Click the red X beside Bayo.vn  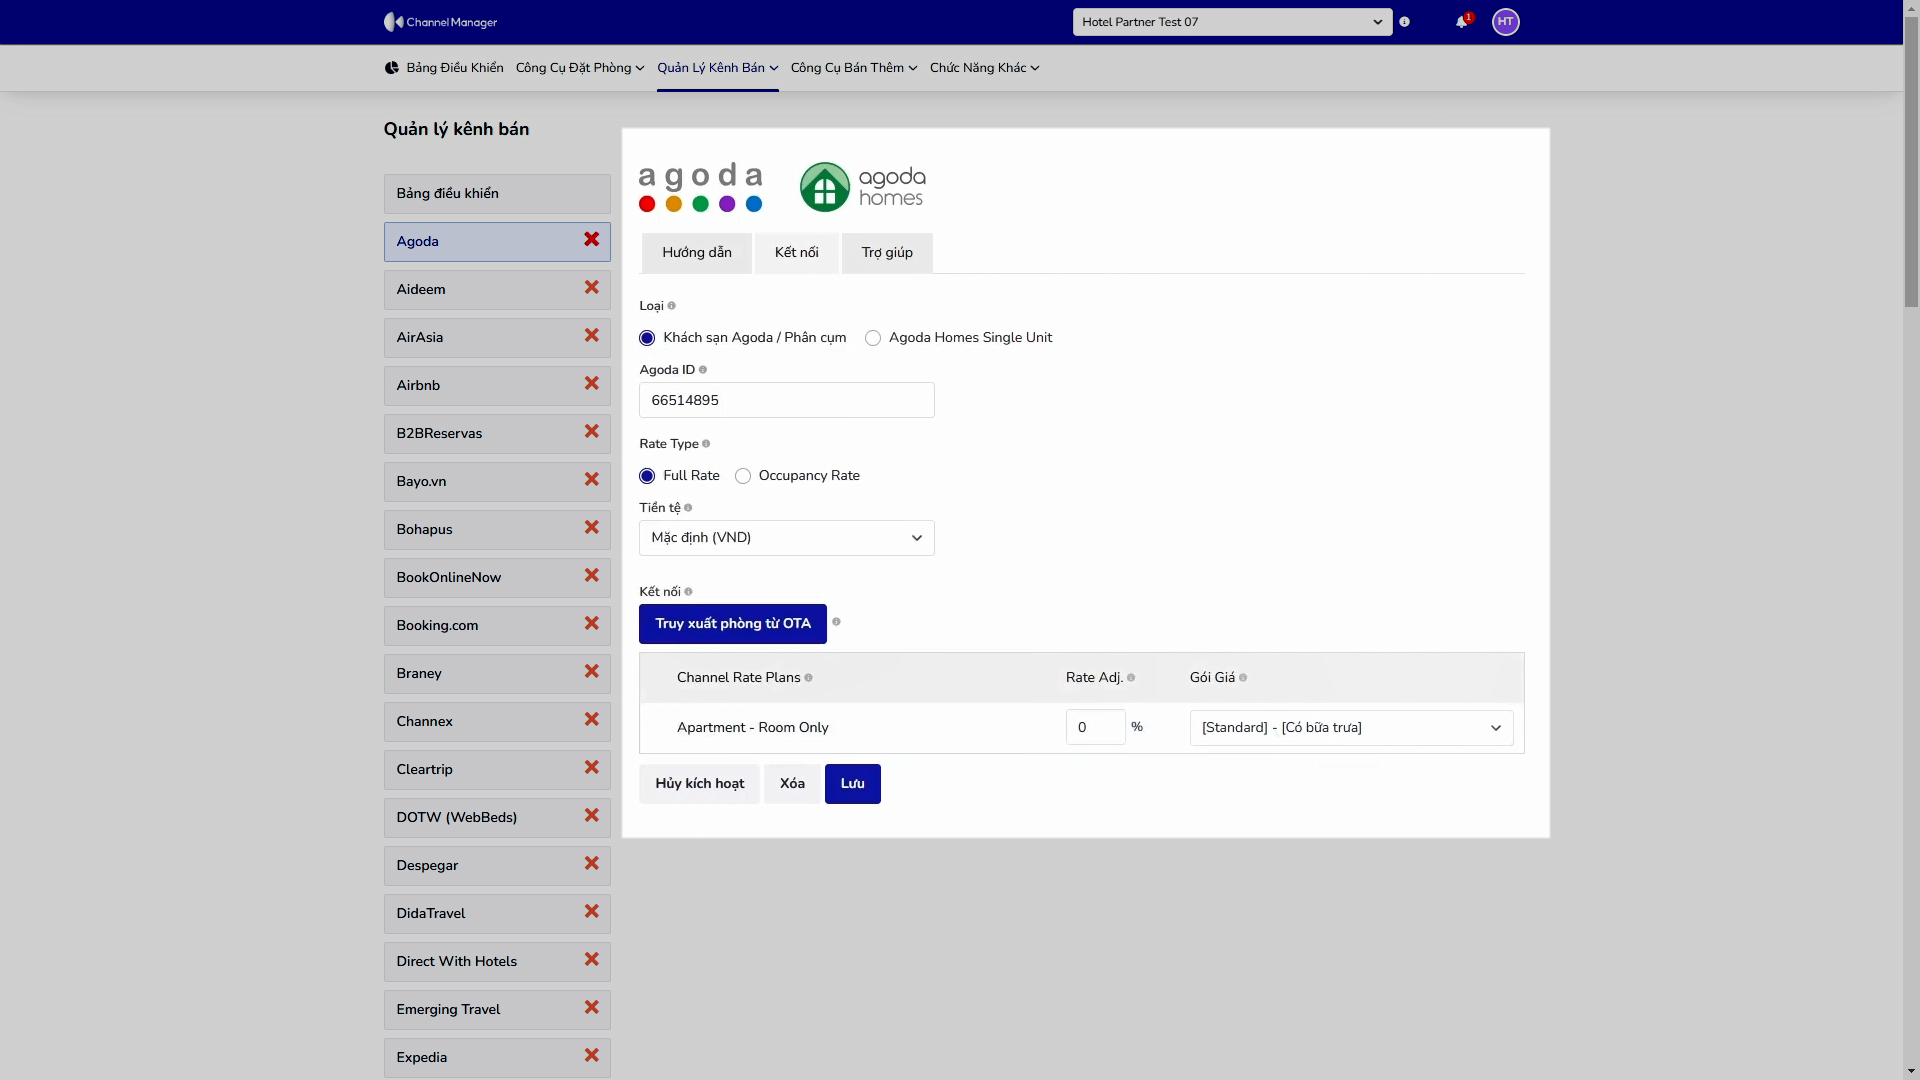click(x=592, y=480)
